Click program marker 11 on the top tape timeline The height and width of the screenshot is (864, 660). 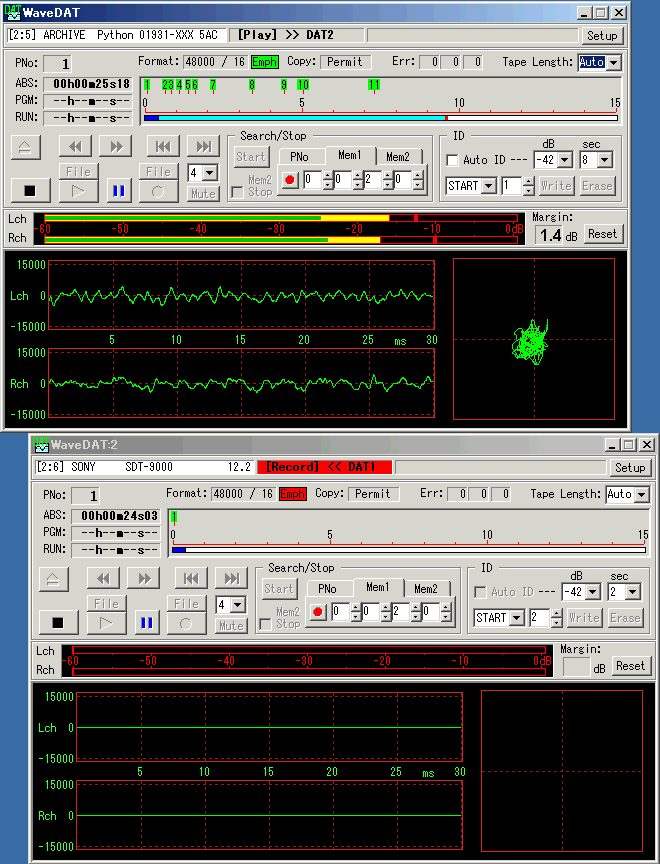pos(373,85)
